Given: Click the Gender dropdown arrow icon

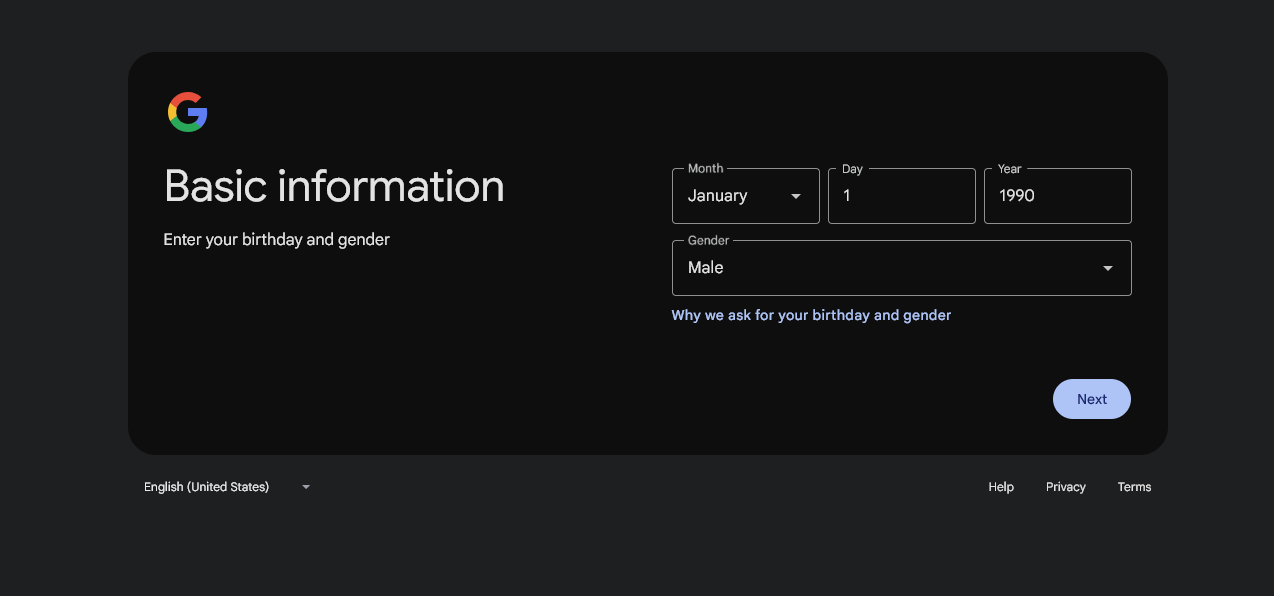Looking at the screenshot, I should tap(1107, 268).
